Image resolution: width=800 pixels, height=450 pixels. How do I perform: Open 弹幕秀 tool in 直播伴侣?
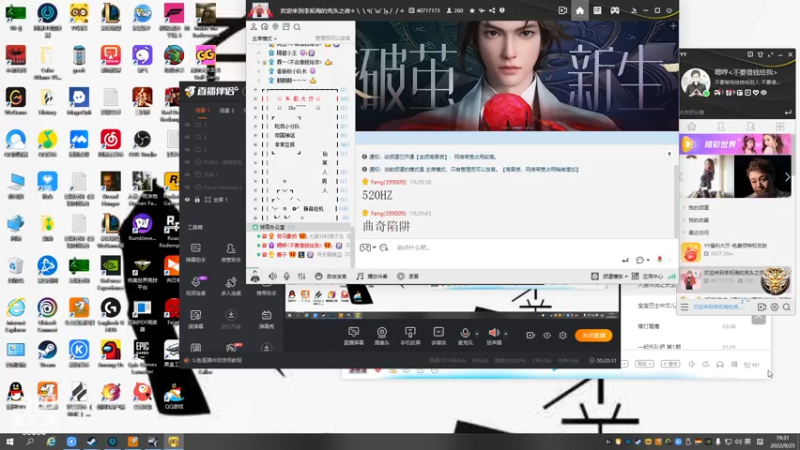266,319
